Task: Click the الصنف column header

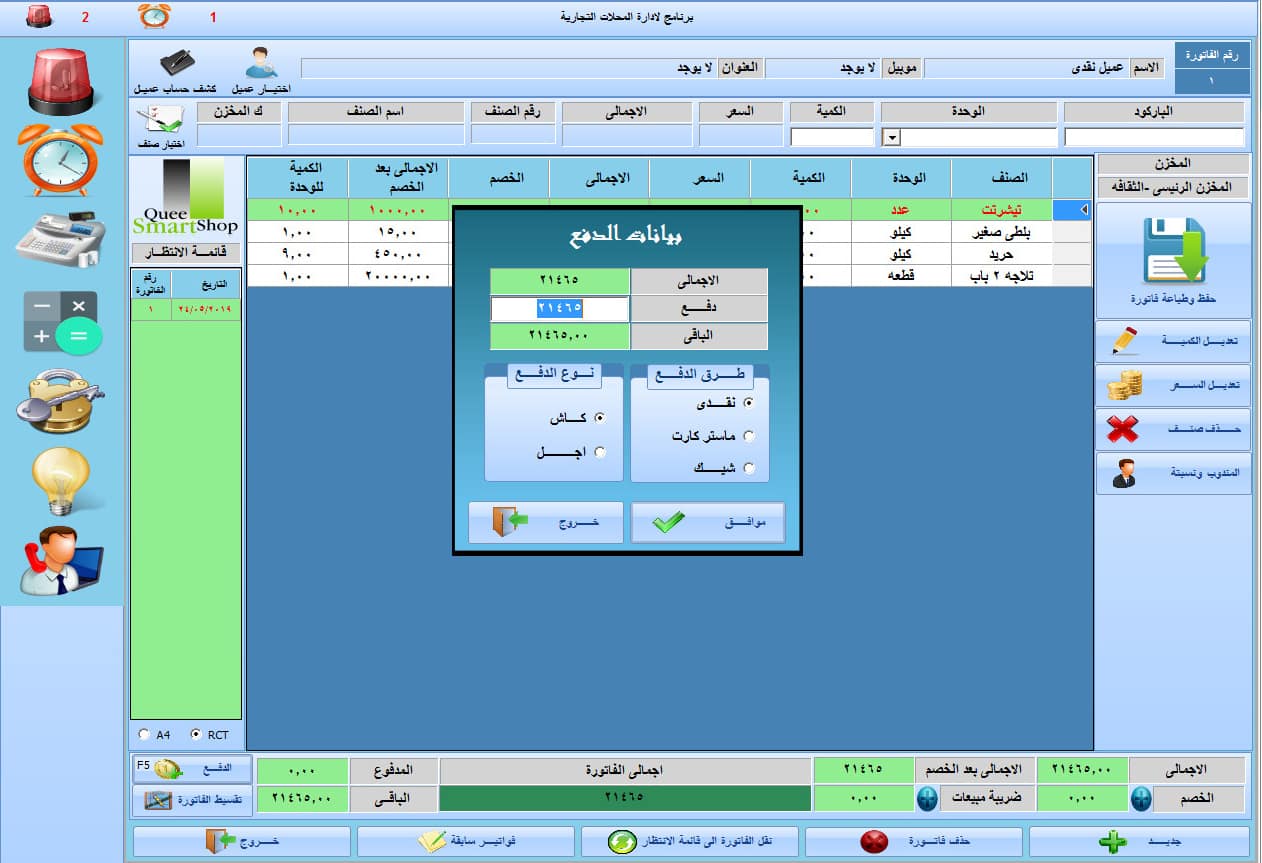Action: [1001, 178]
